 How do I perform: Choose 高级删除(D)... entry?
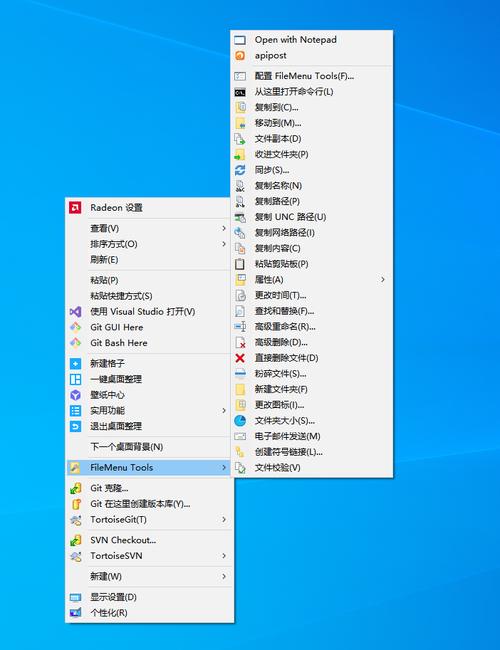311,342
